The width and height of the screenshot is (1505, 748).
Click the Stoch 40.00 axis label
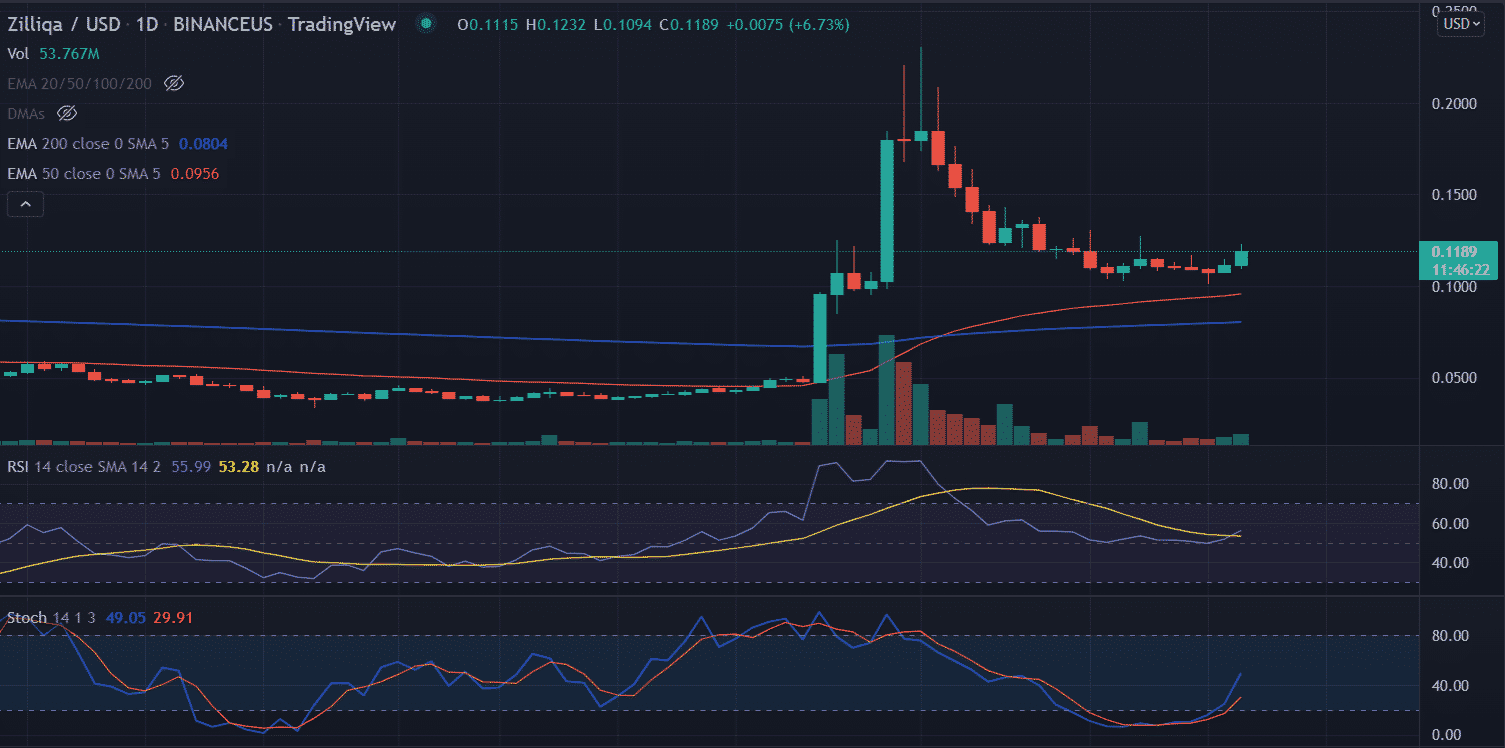pos(1449,686)
